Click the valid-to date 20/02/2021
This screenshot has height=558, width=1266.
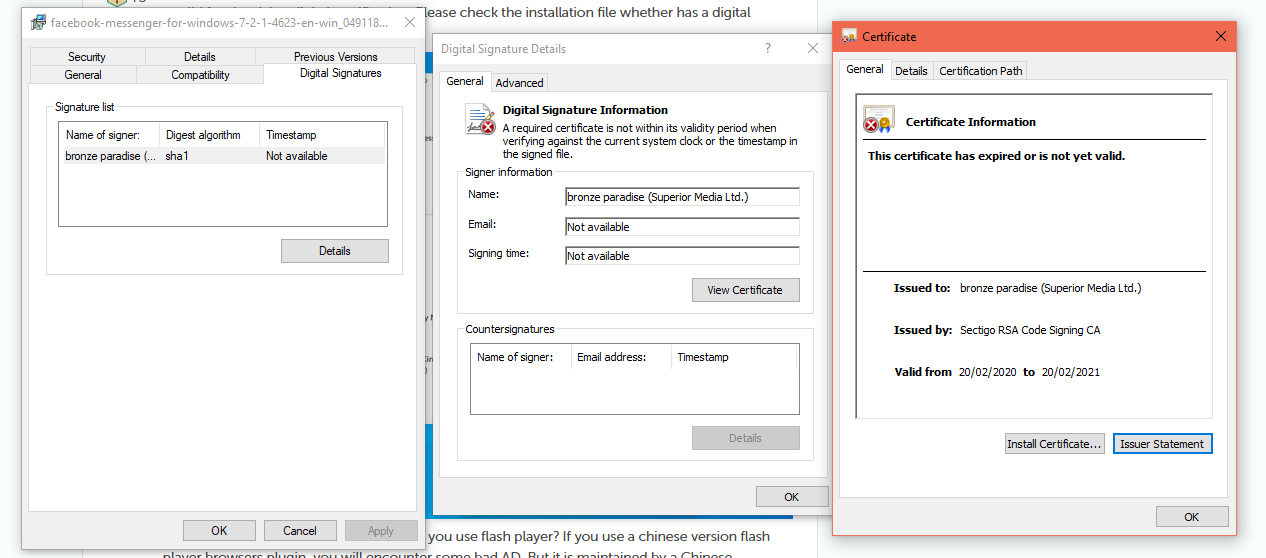coord(1071,372)
